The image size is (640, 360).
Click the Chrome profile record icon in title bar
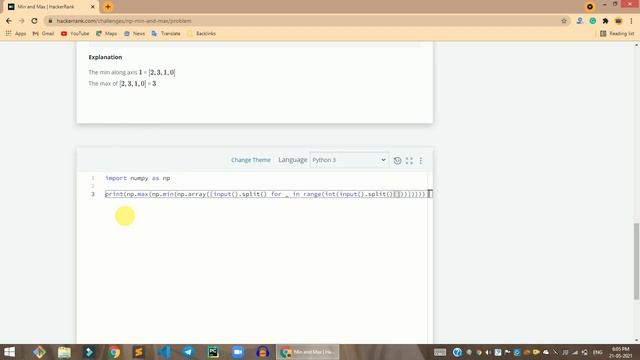590,7
